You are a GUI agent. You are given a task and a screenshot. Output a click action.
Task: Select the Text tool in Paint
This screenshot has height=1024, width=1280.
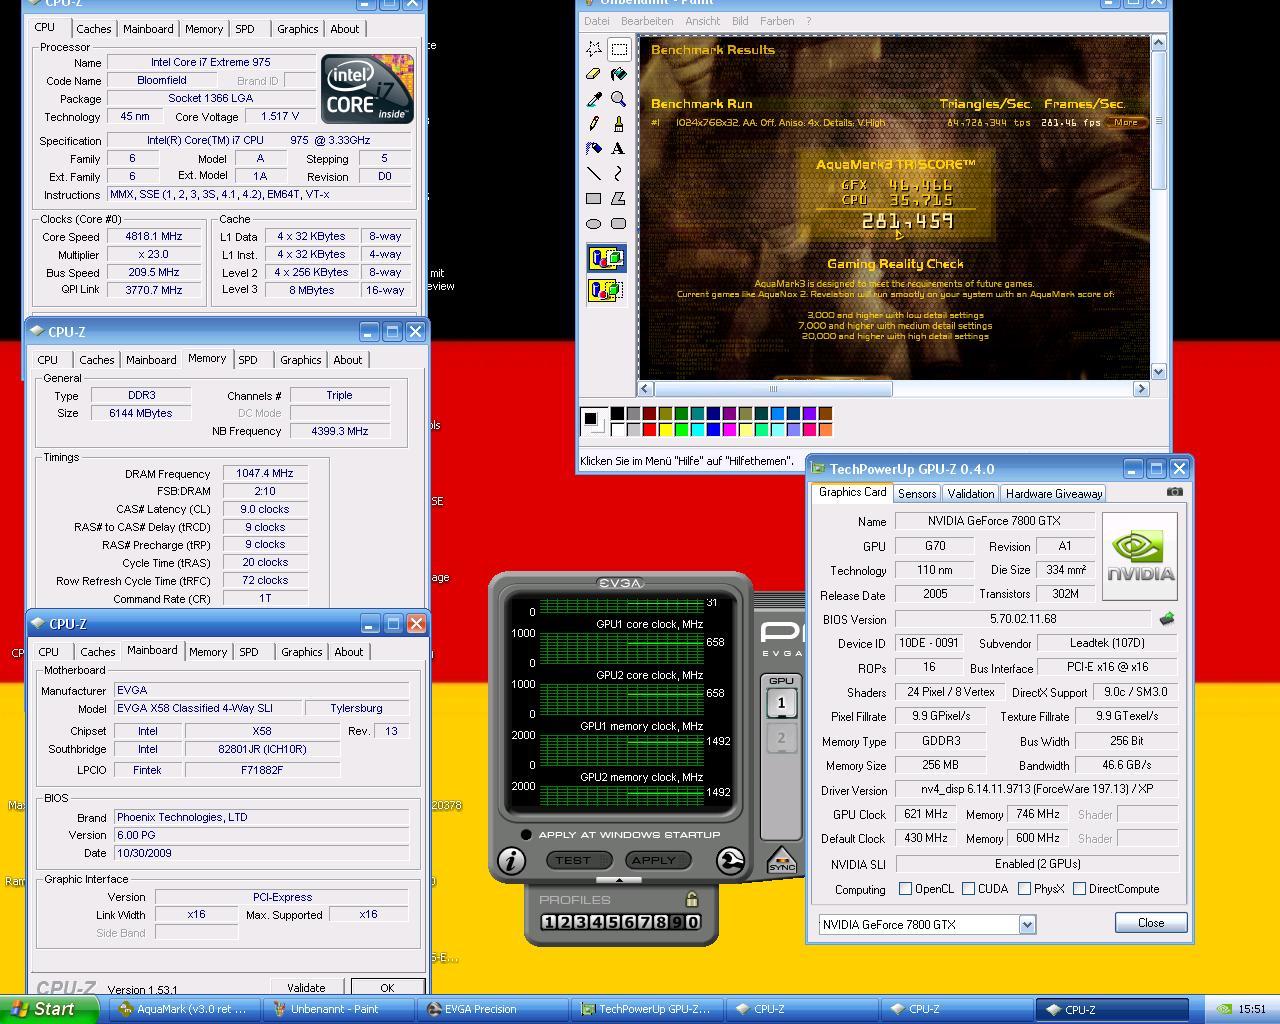coord(619,149)
